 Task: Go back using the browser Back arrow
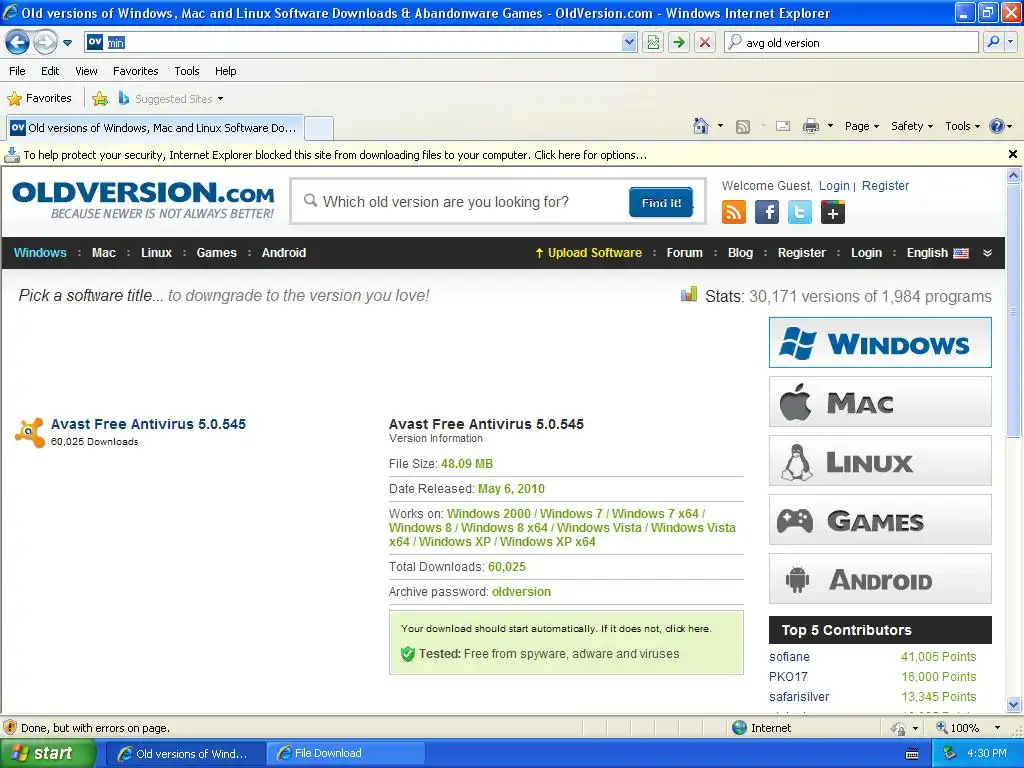tap(17, 42)
